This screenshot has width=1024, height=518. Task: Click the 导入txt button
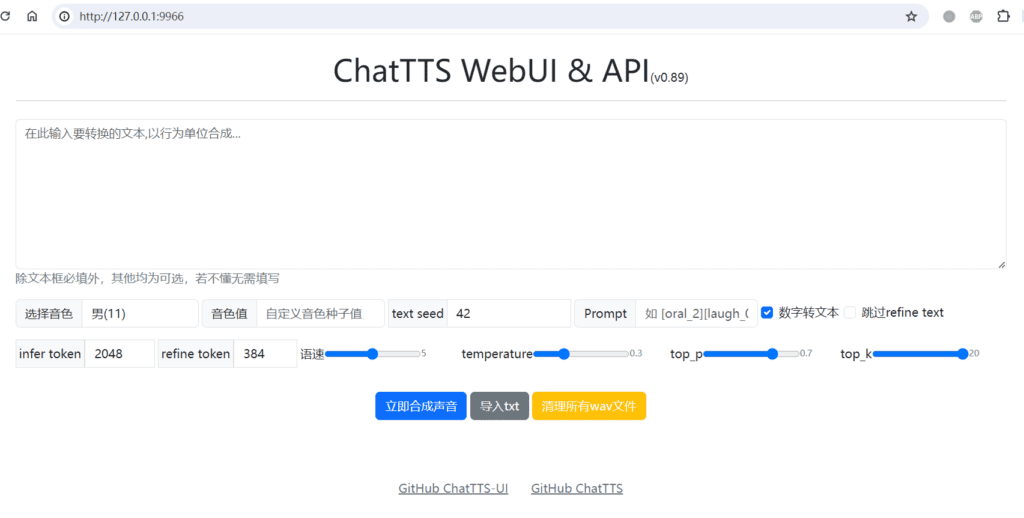(x=499, y=406)
